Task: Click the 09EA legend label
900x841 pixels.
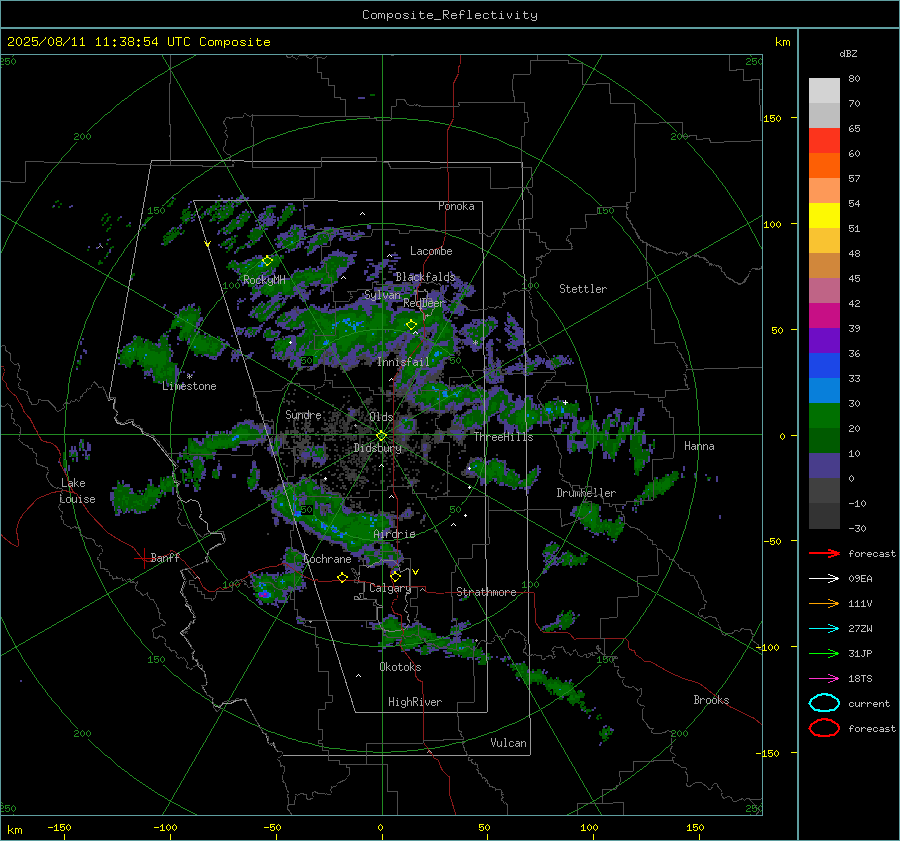Action: (860, 579)
